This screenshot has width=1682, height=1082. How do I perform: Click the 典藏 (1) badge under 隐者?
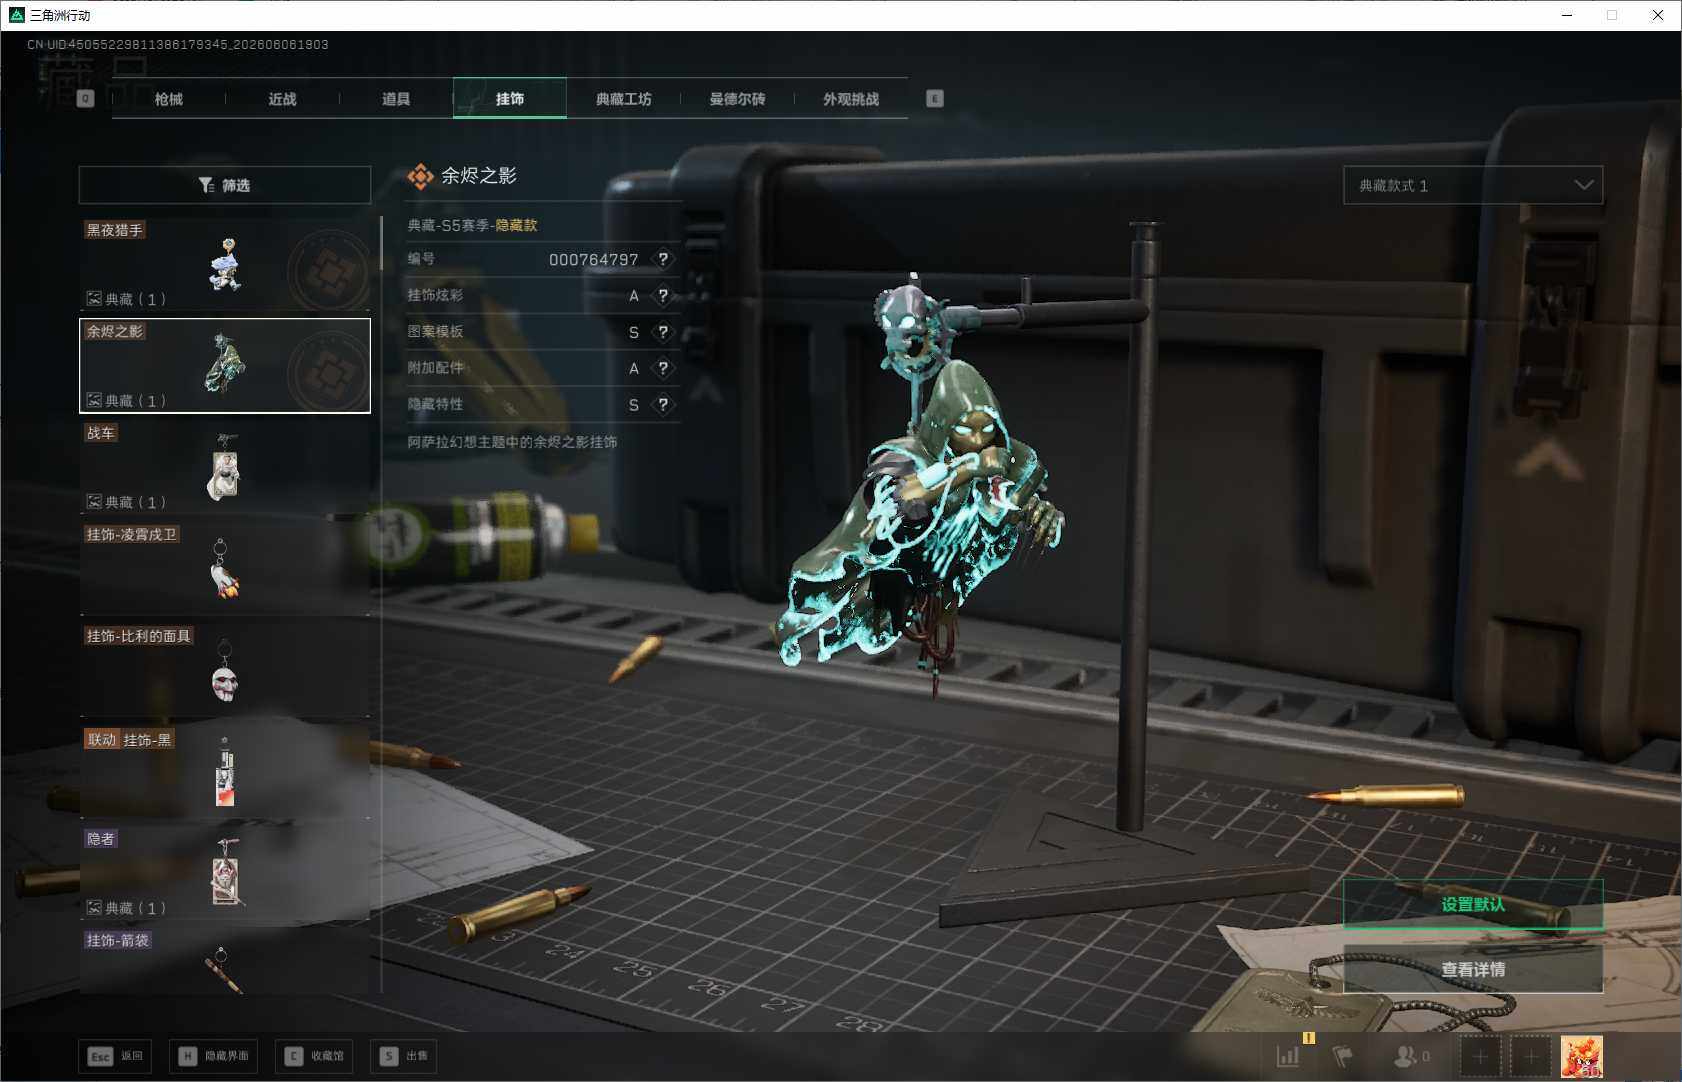click(x=126, y=908)
